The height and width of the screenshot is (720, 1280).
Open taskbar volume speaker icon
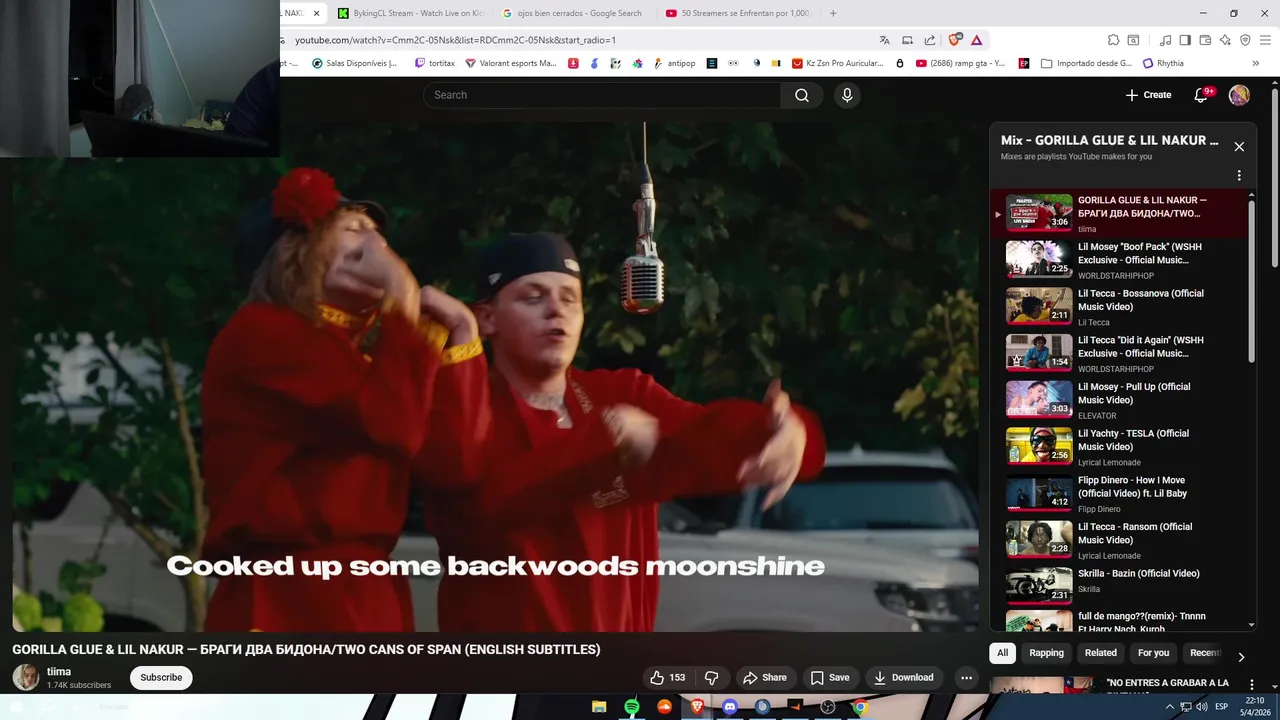click(x=1200, y=707)
